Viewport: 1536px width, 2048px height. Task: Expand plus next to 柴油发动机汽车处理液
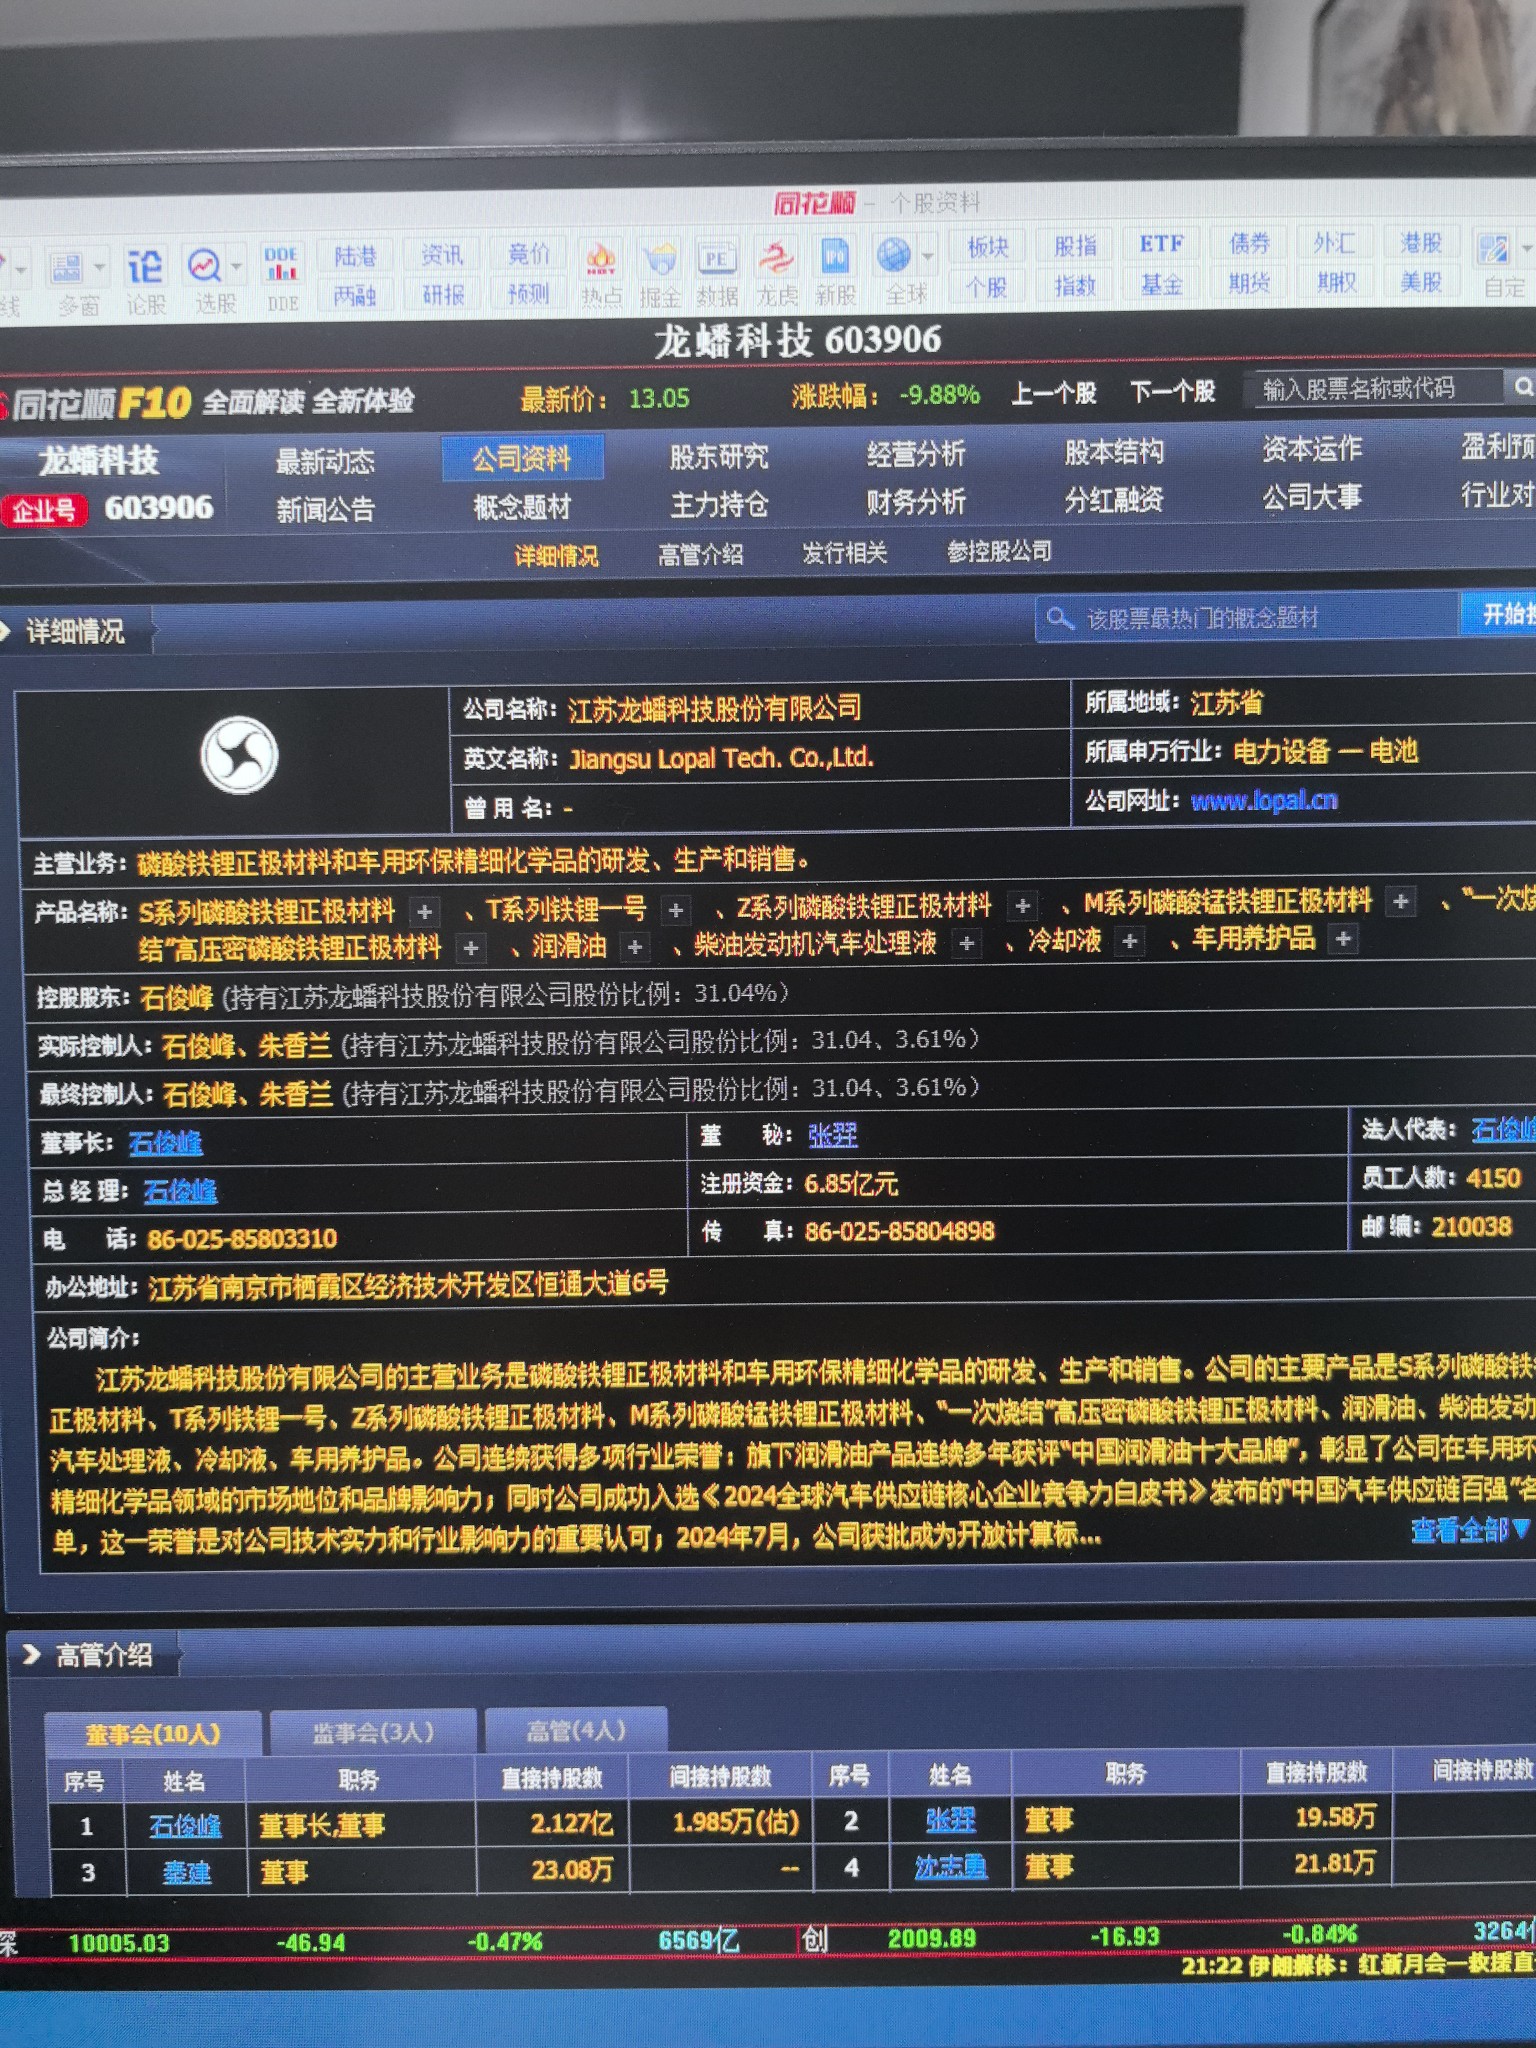[x=966, y=943]
